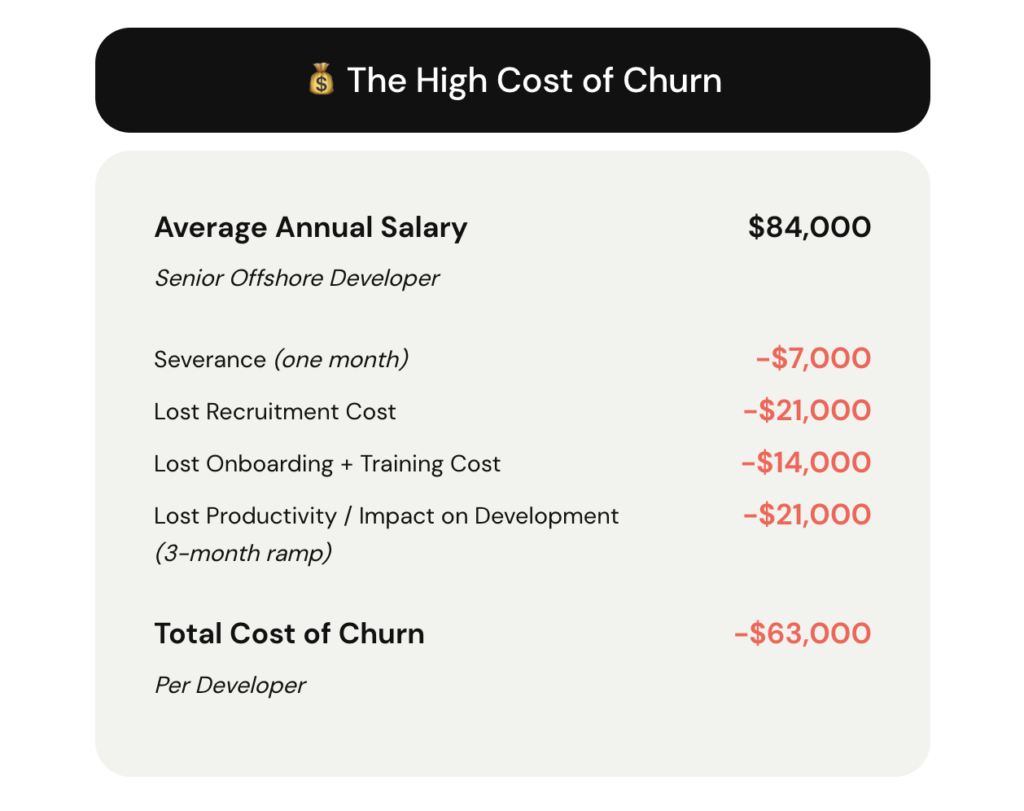This screenshot has width=1024, height=811.
Task: Click the "Impact on Development" text
Action: click(489, 516)
